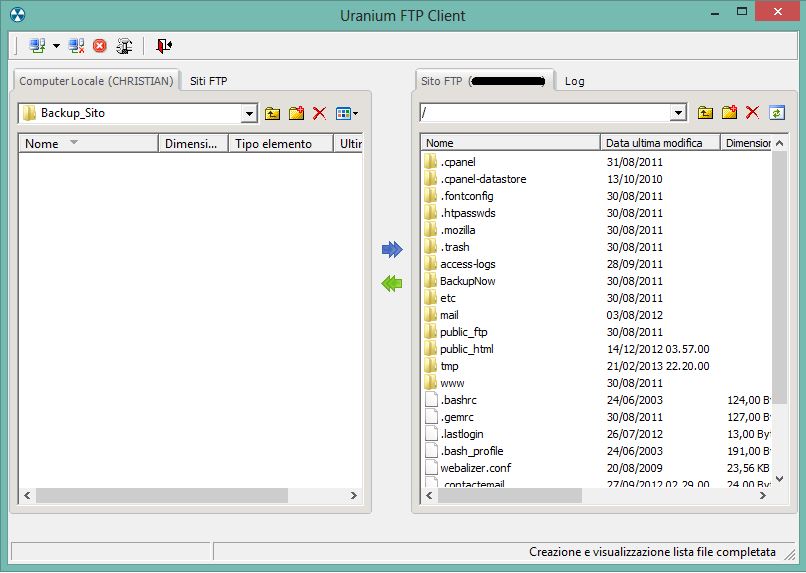Sort remote list by Nome column
The width and height of the screenshot is (806, 573).
510,142
